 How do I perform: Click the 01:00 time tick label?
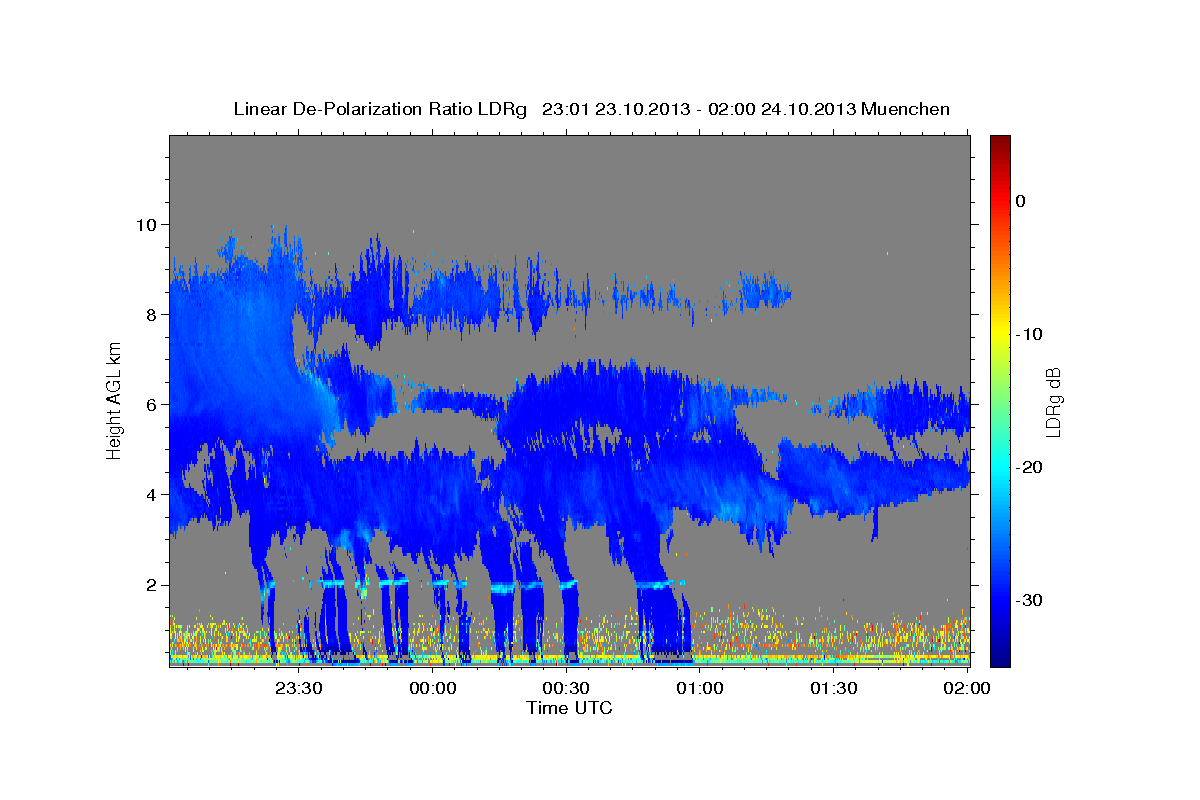pos(700,688)
